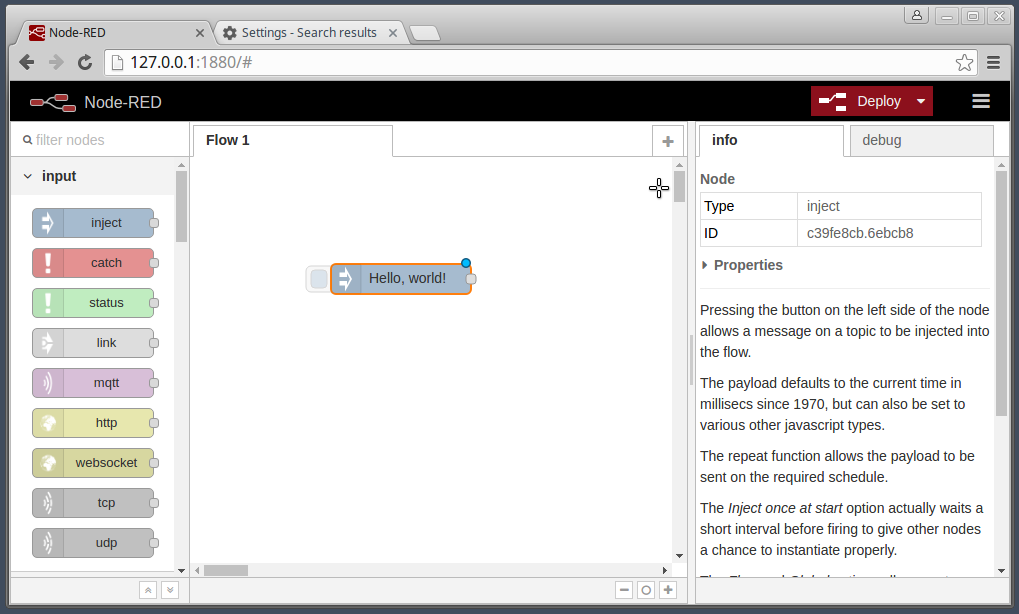Click the canvas scroll right arrow
This screenshot has height=614, width=1019.
[665, 570]
